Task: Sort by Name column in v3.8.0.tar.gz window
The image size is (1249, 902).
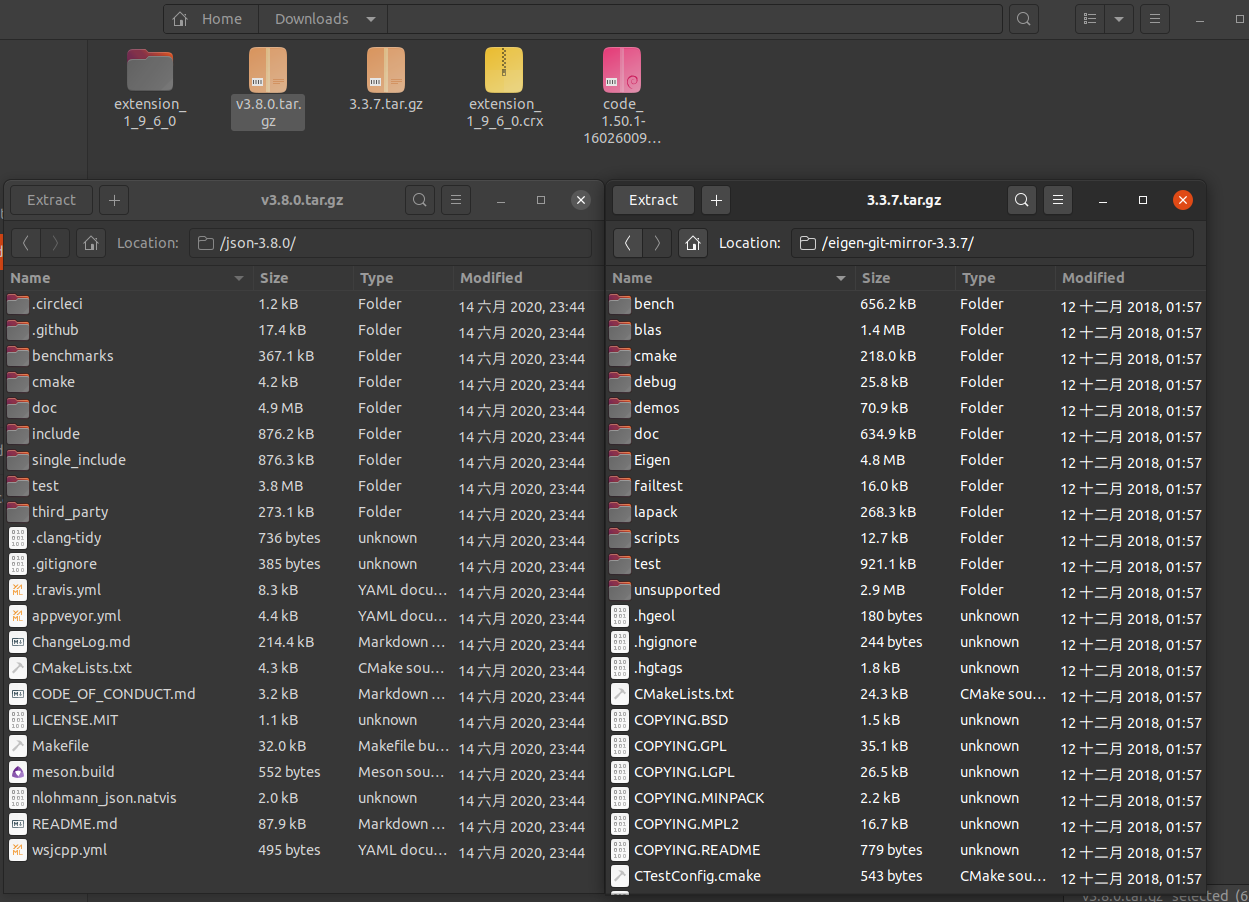Action: [129, 278]
